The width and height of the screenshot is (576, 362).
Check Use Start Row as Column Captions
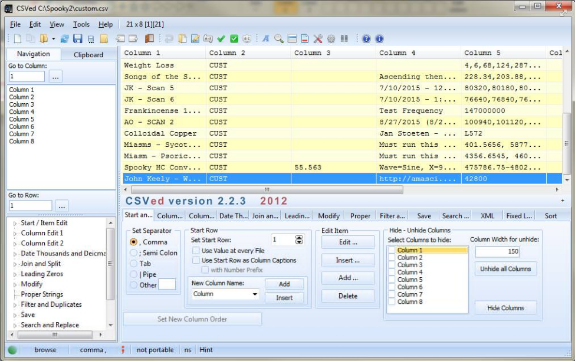coord(196,260)
